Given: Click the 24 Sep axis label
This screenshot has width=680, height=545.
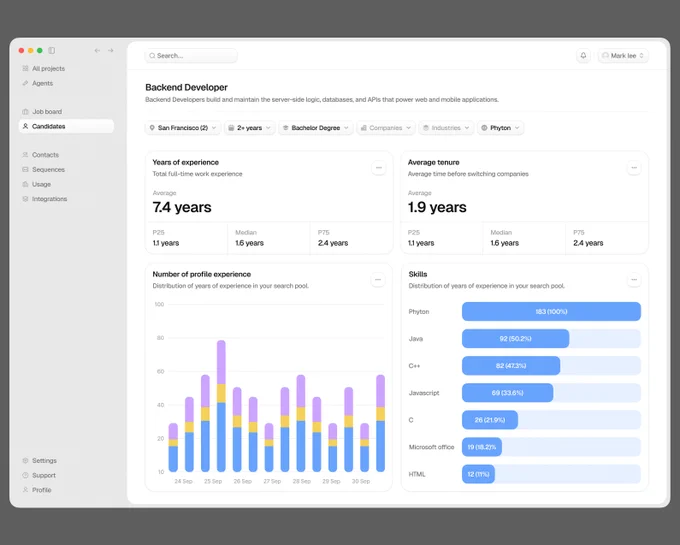Looking at the screenshot, I should (x=183, y=482).
